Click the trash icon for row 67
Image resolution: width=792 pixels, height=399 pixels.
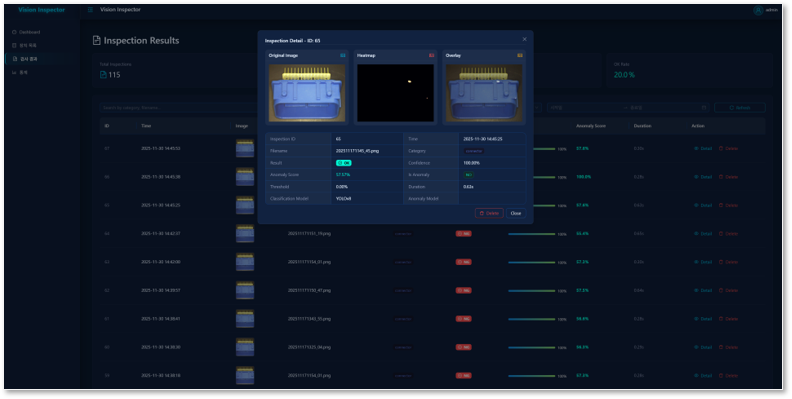[721, 148]
